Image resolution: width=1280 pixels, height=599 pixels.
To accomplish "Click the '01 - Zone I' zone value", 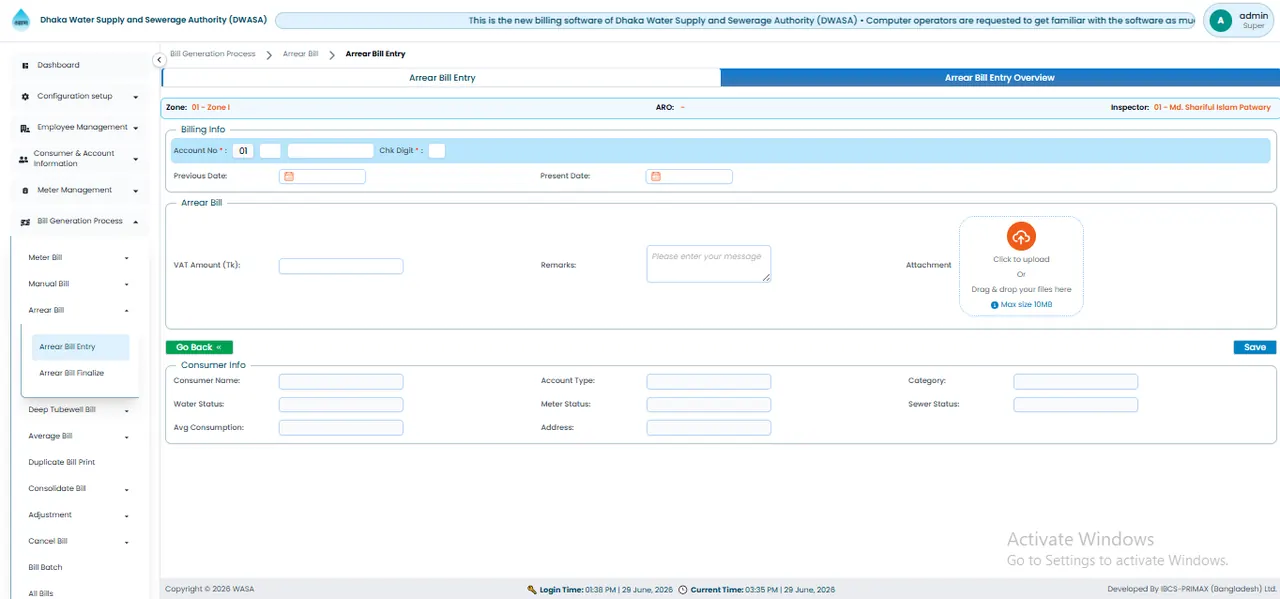I will point(211,107).
